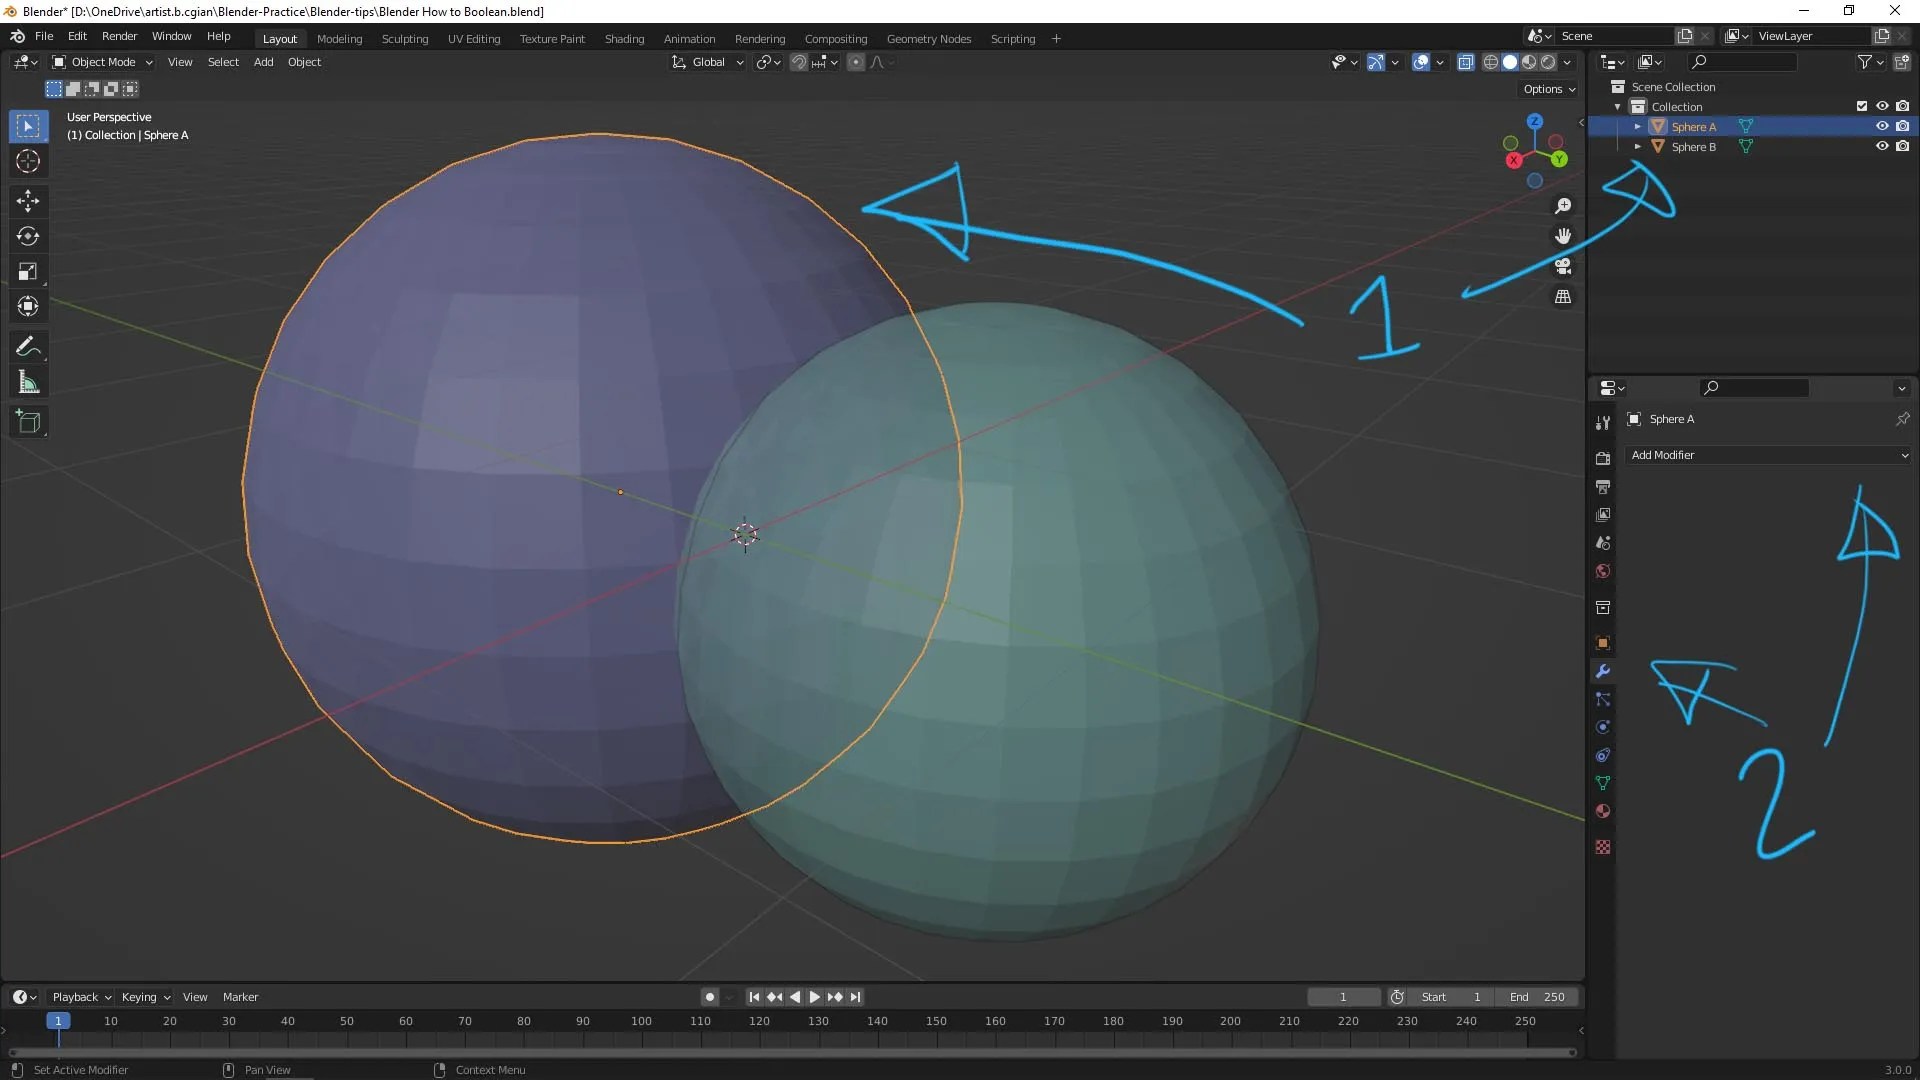Select the Rotate tool
This screenshot has height=1080, width=1920.
28,236
